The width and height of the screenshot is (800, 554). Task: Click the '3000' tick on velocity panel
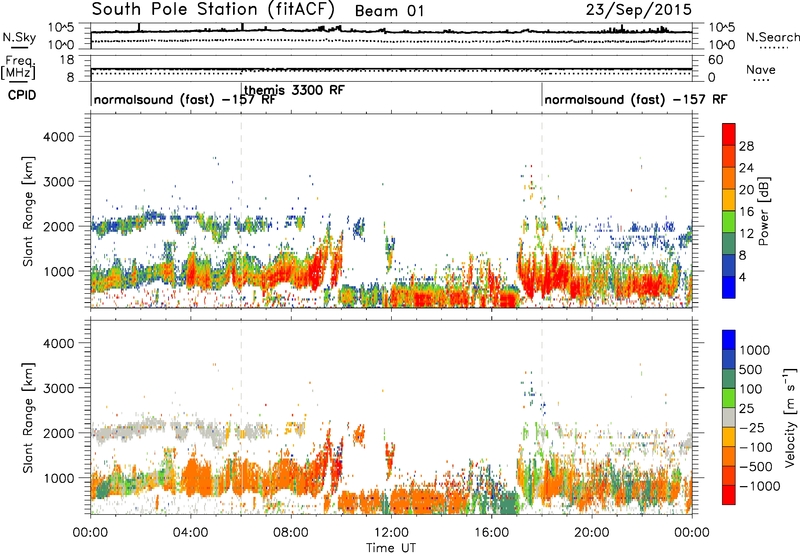pos(58,388)
